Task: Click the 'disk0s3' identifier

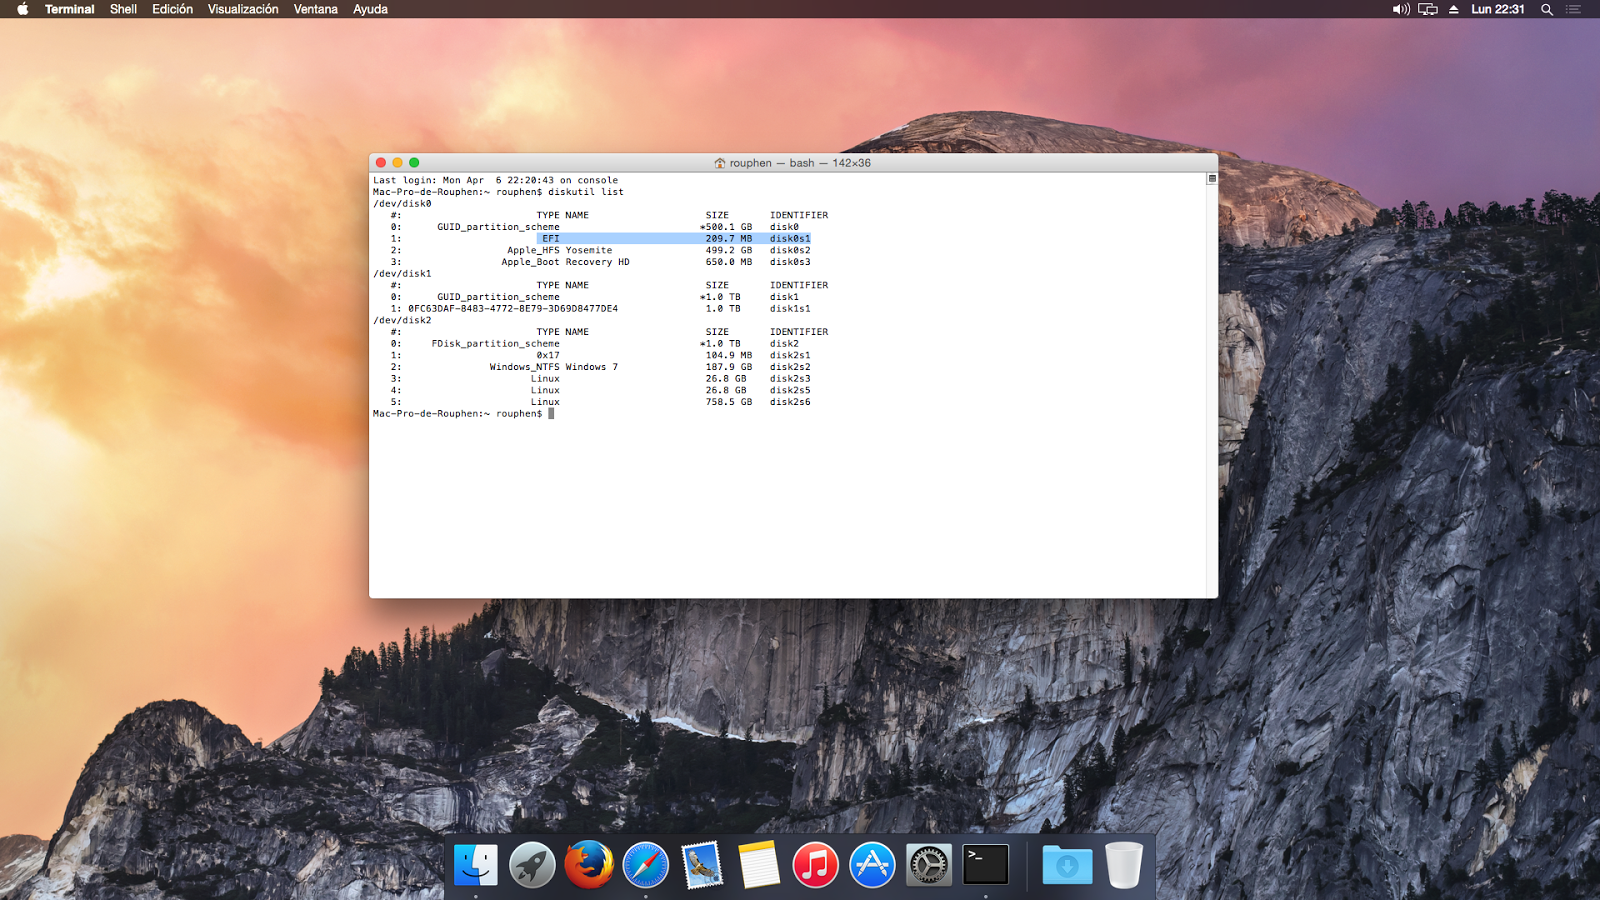Action: pyautogui.click(x=790, y=262)
